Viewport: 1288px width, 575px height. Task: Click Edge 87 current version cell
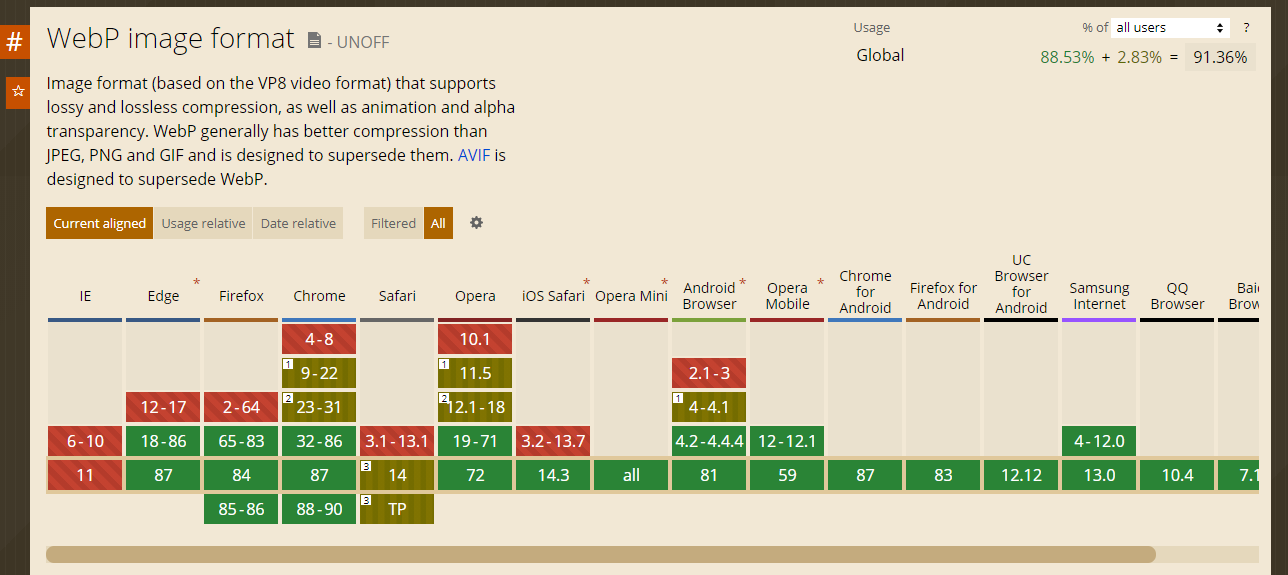point(163,475)
